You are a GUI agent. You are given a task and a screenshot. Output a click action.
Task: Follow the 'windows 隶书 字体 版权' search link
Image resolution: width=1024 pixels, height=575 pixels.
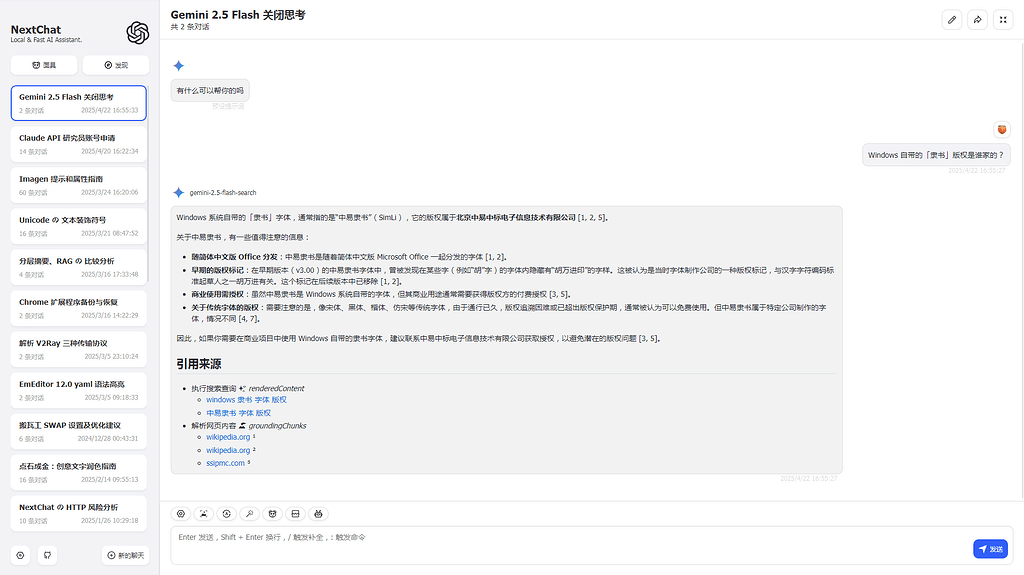click(246, 400)
